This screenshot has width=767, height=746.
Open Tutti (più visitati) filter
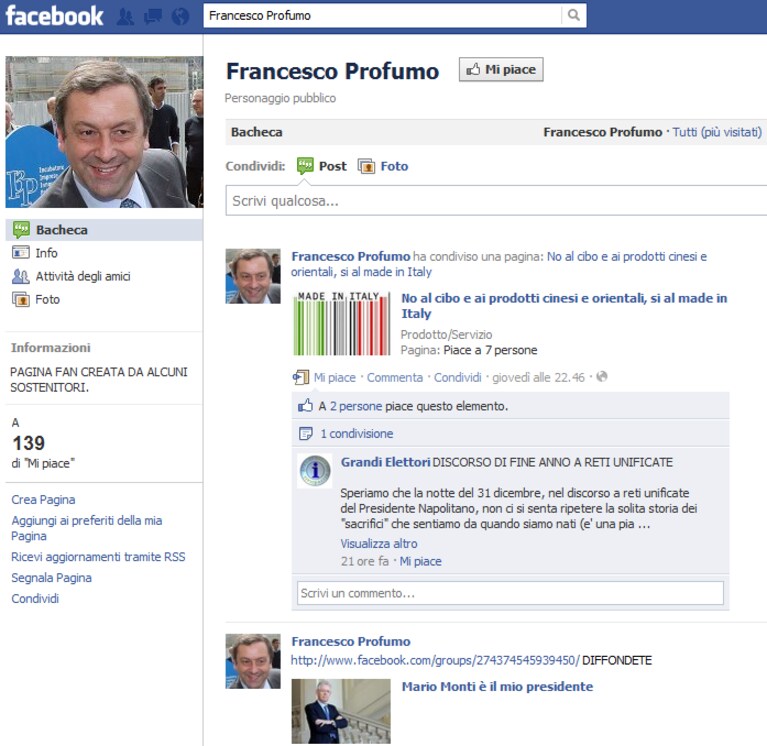tap(717, 132)
